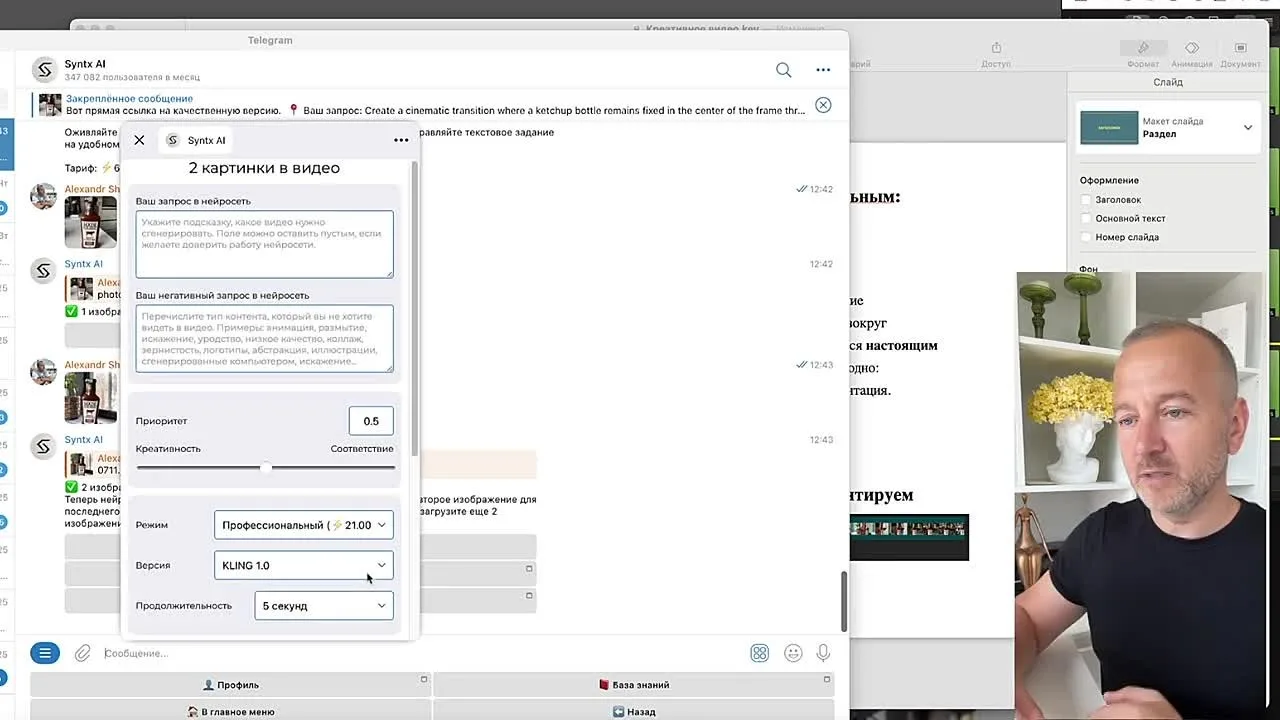The image size is (1280, 720).
Task: Click the Оформление section label in Keynote
Action: pyautogui.click(x=1109, y=181)
